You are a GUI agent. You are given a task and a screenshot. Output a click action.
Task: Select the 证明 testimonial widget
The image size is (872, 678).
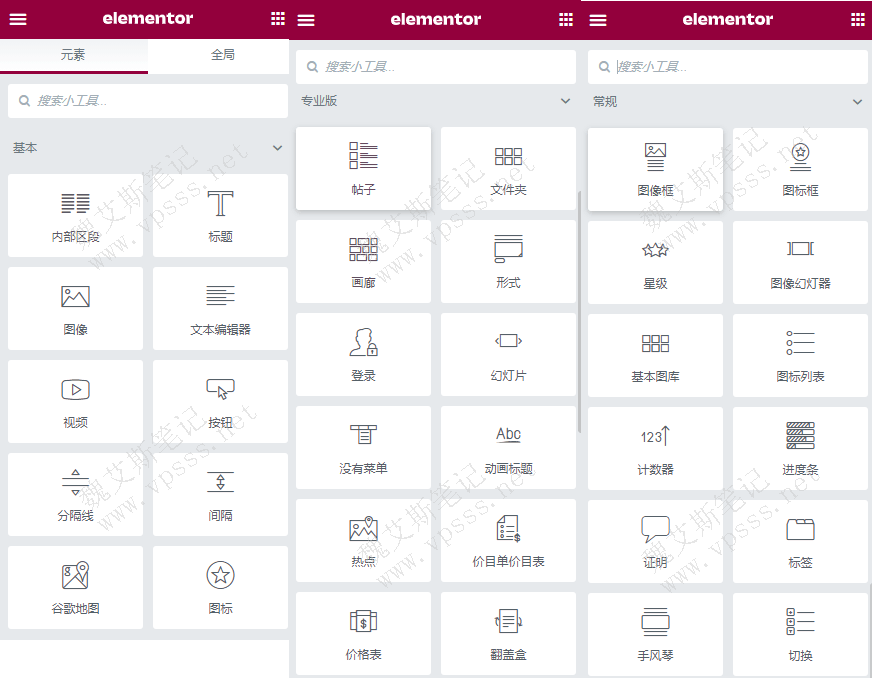[x=655, y=541]
